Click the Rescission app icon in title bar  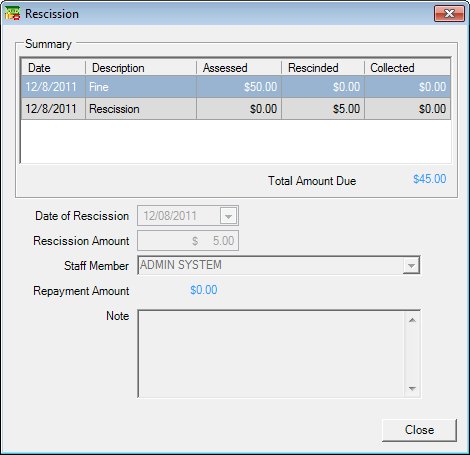[12, 13]
